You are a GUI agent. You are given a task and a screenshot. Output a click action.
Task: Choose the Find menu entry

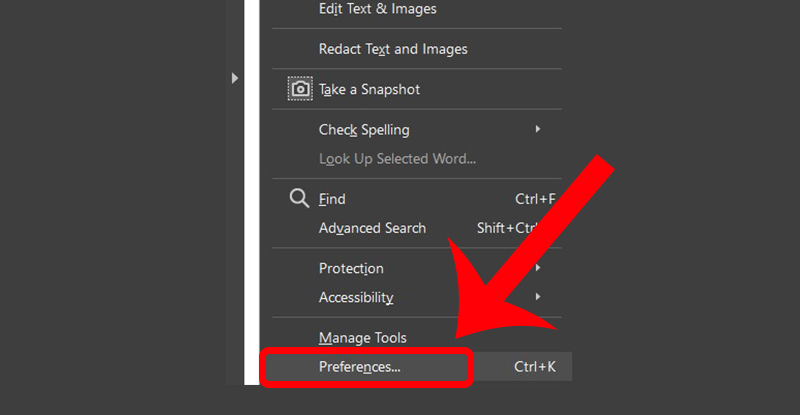[332, 199]
